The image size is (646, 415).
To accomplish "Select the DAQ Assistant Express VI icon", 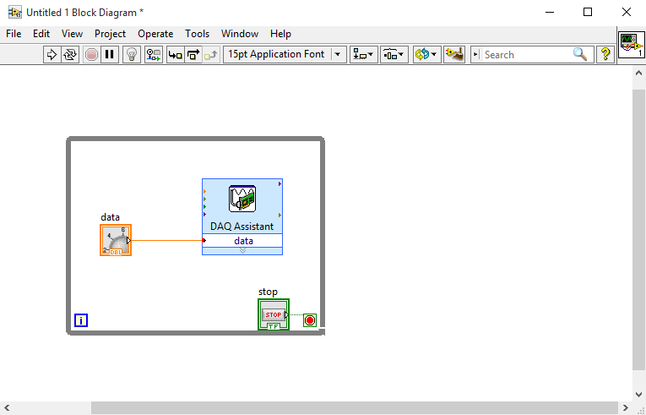I will (x=242, y=199).
